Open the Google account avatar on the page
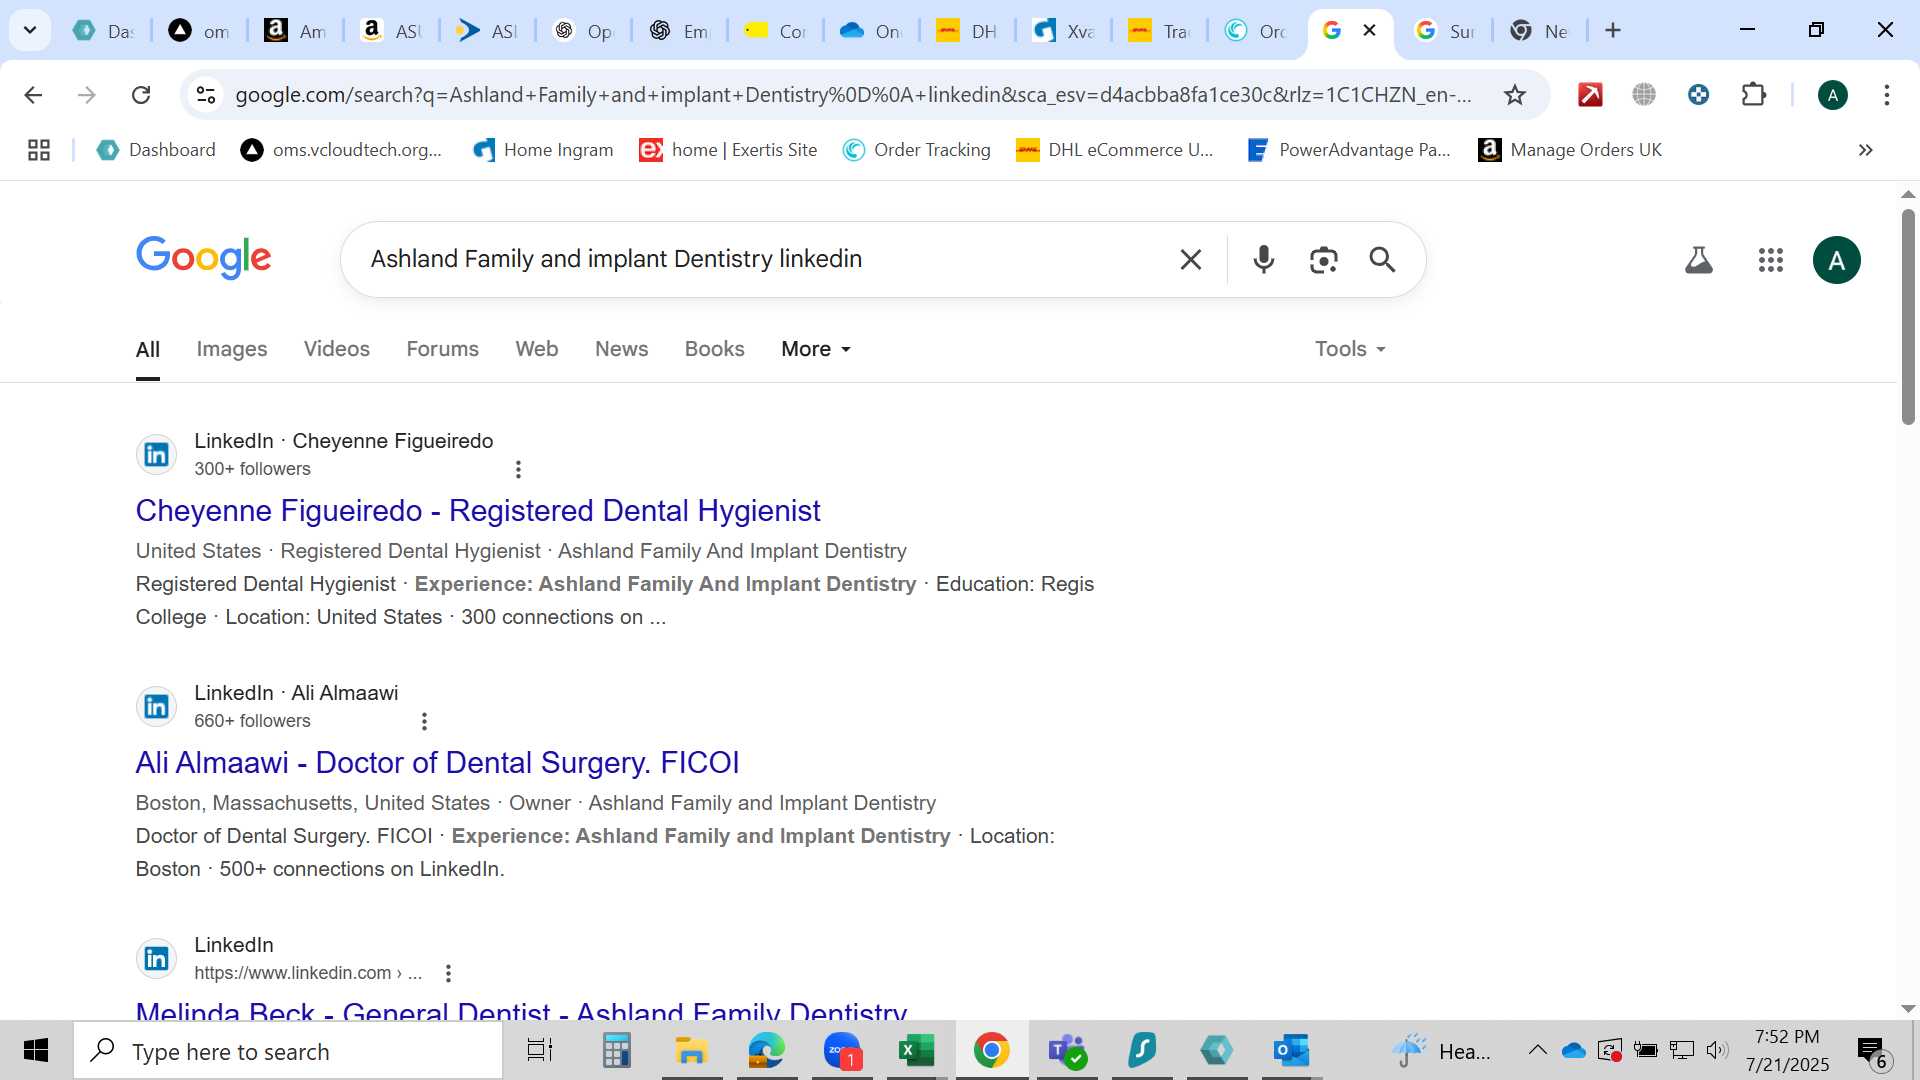This screenshot has width=1920, height=1080. (x=1836, y=260)
